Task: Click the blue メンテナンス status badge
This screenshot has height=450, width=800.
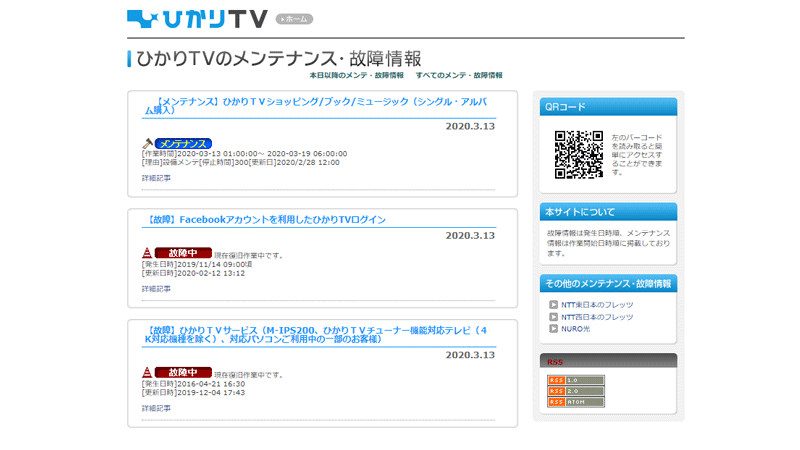Action: pyautogui.click(x=183, y=144)
